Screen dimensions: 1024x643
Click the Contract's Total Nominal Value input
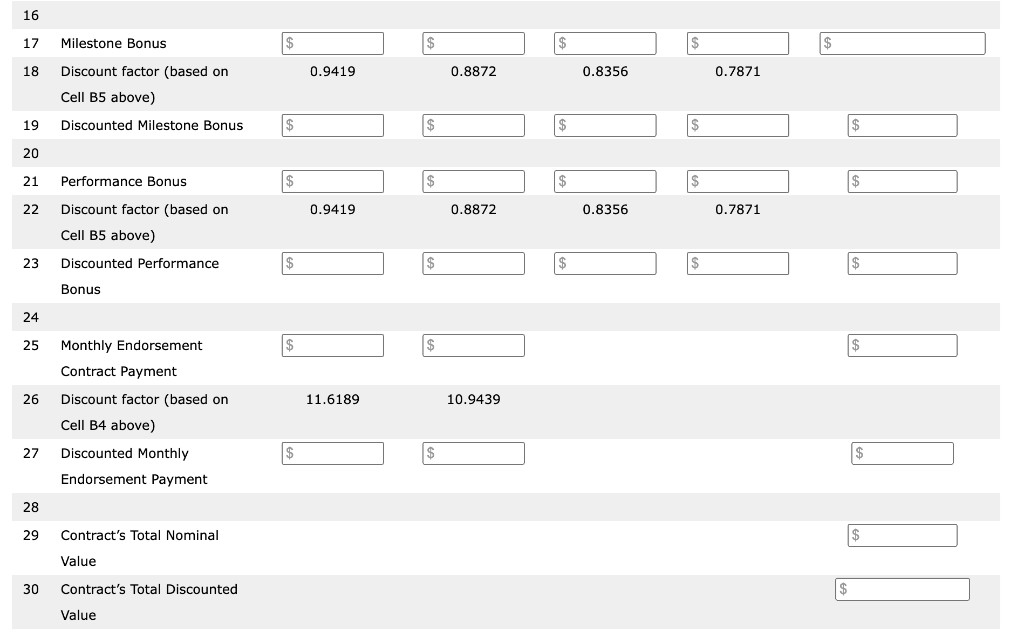[x=902, y=535]
